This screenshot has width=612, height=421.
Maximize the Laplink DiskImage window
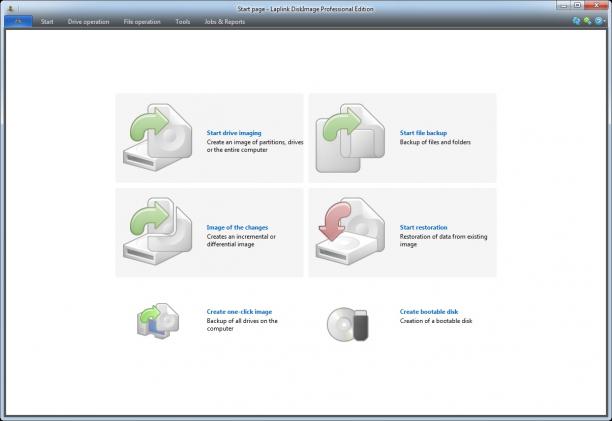578,5
